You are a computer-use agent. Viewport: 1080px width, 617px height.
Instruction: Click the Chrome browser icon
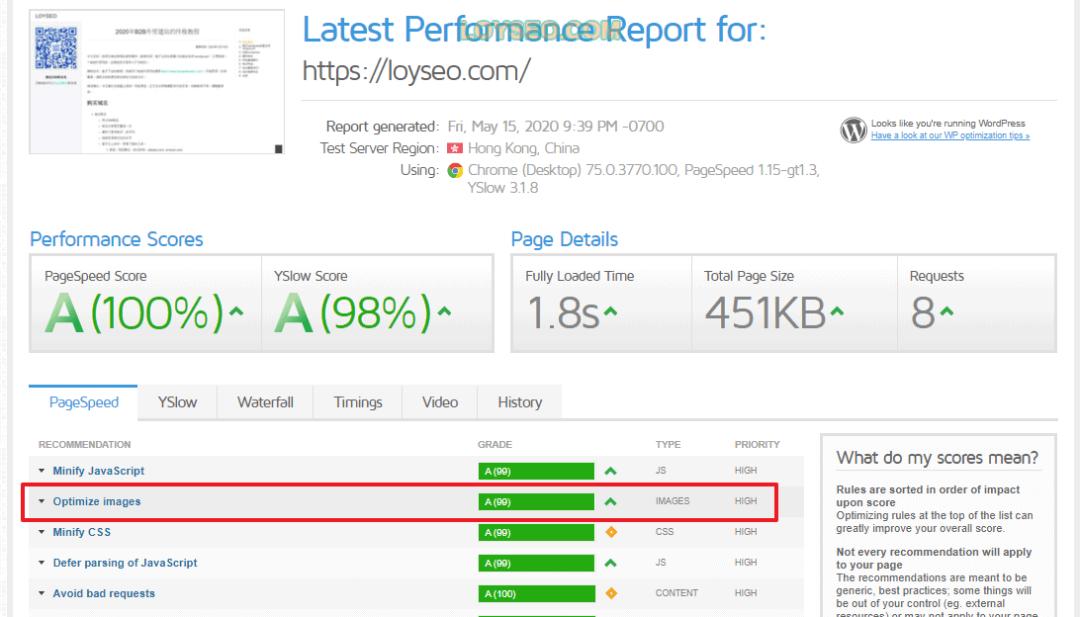click(x=455, y=170)
